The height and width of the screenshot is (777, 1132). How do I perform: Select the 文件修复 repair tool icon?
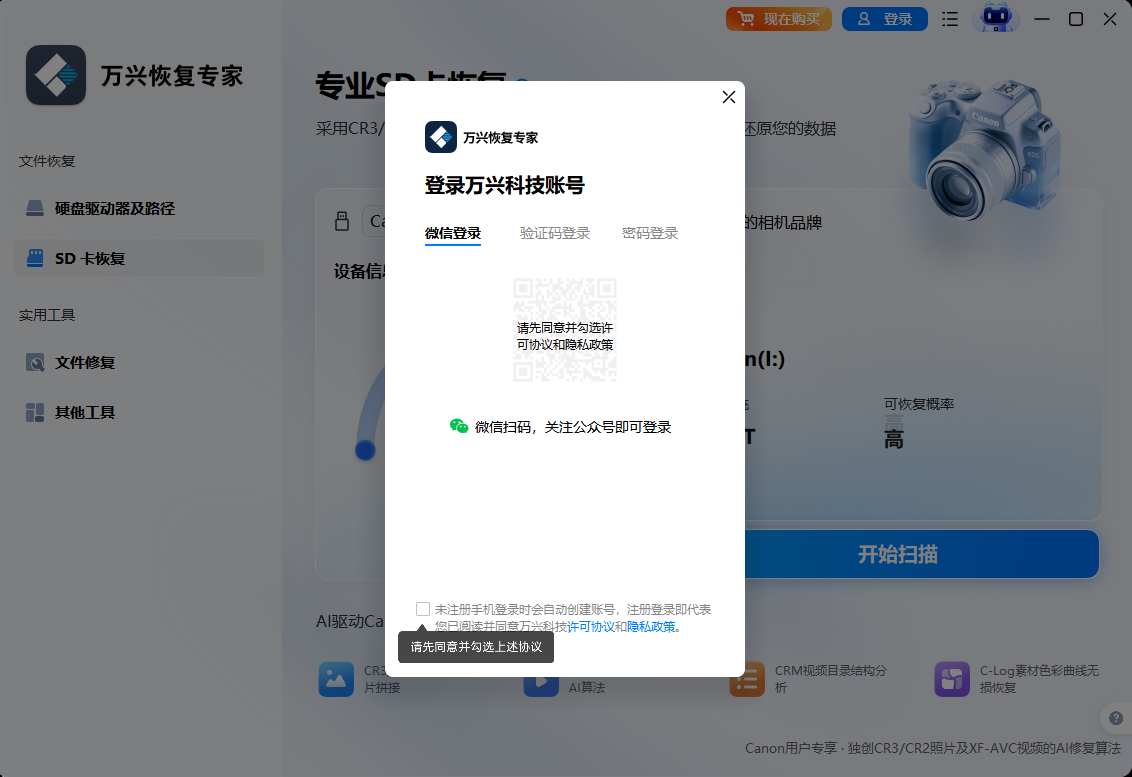click(x=33, y=363)
